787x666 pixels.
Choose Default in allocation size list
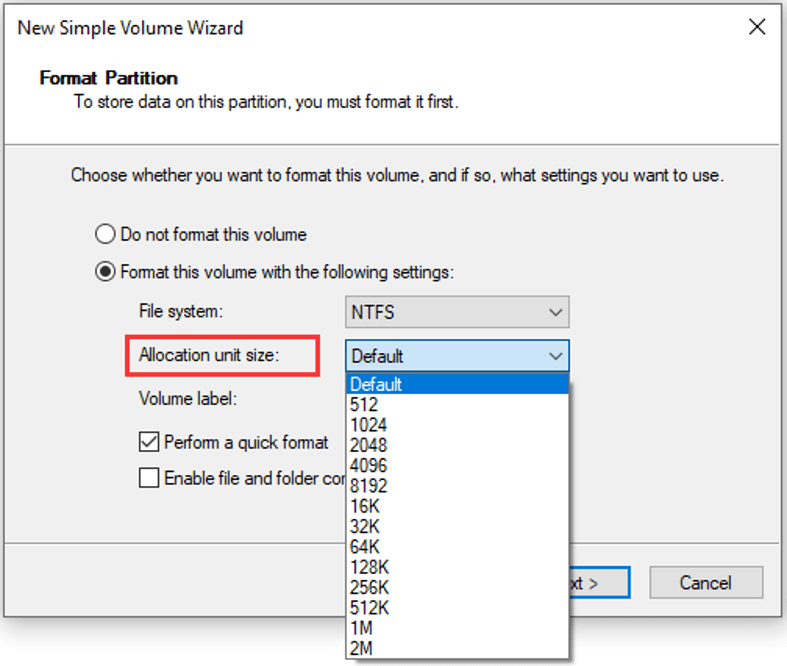pos(457,384)
